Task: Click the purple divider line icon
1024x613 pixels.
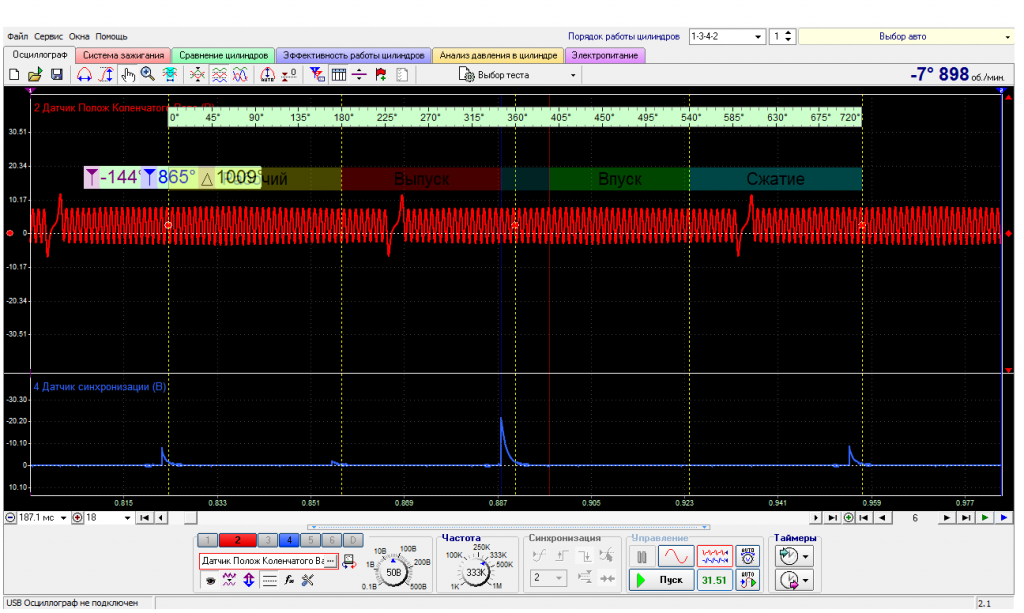Action: coord(359,74)
